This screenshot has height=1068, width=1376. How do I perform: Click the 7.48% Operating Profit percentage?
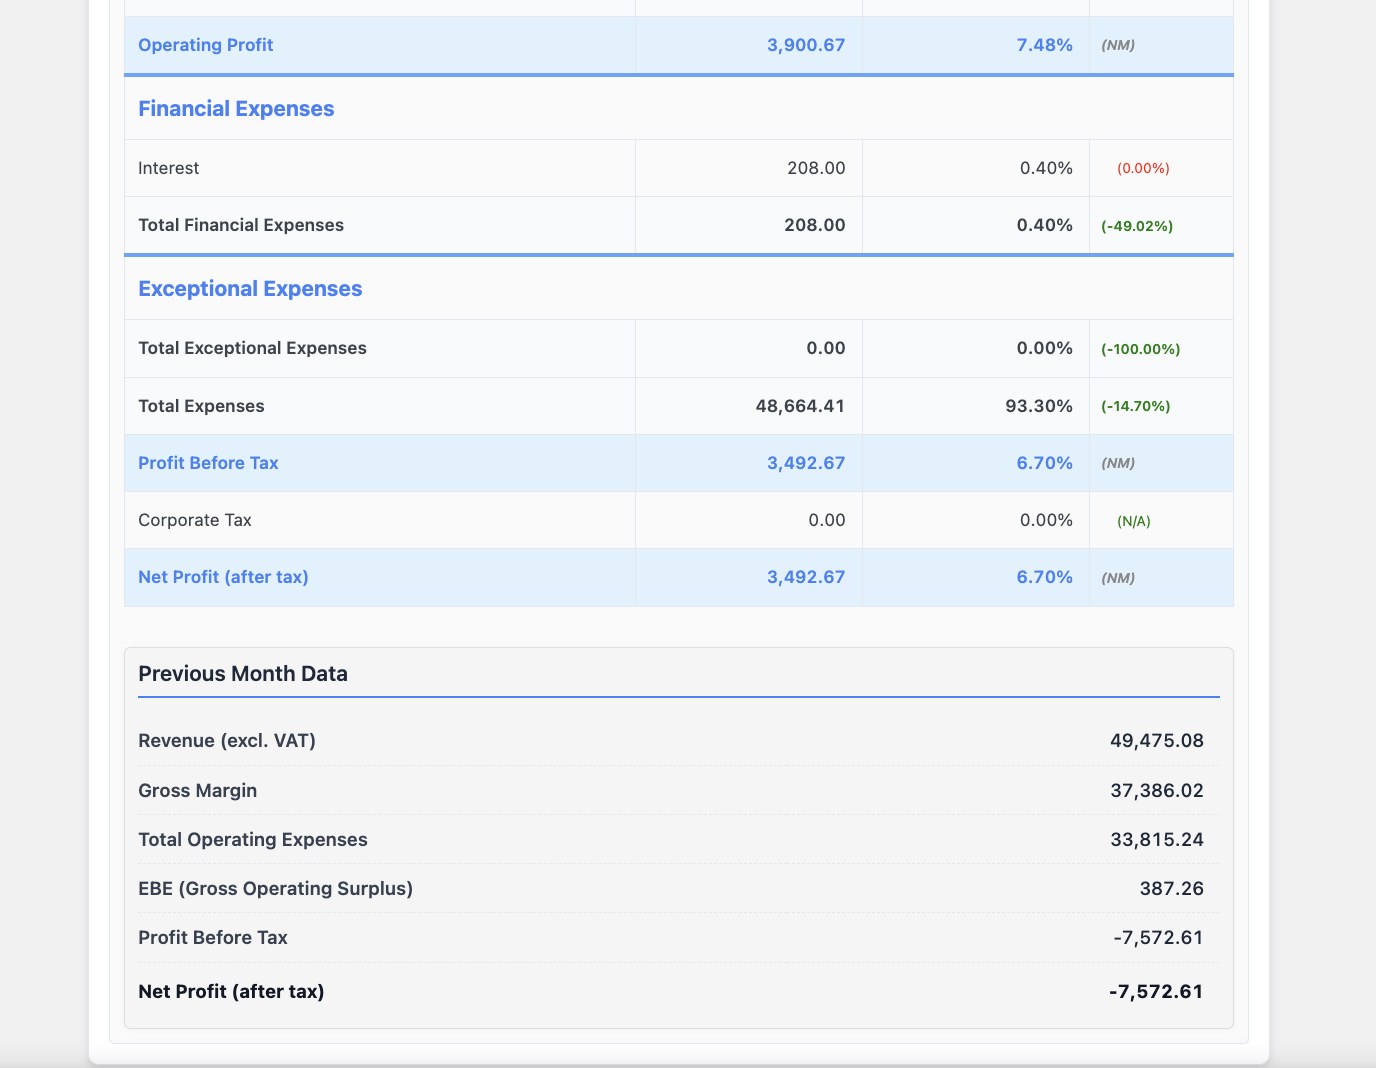coord(1044,45)
